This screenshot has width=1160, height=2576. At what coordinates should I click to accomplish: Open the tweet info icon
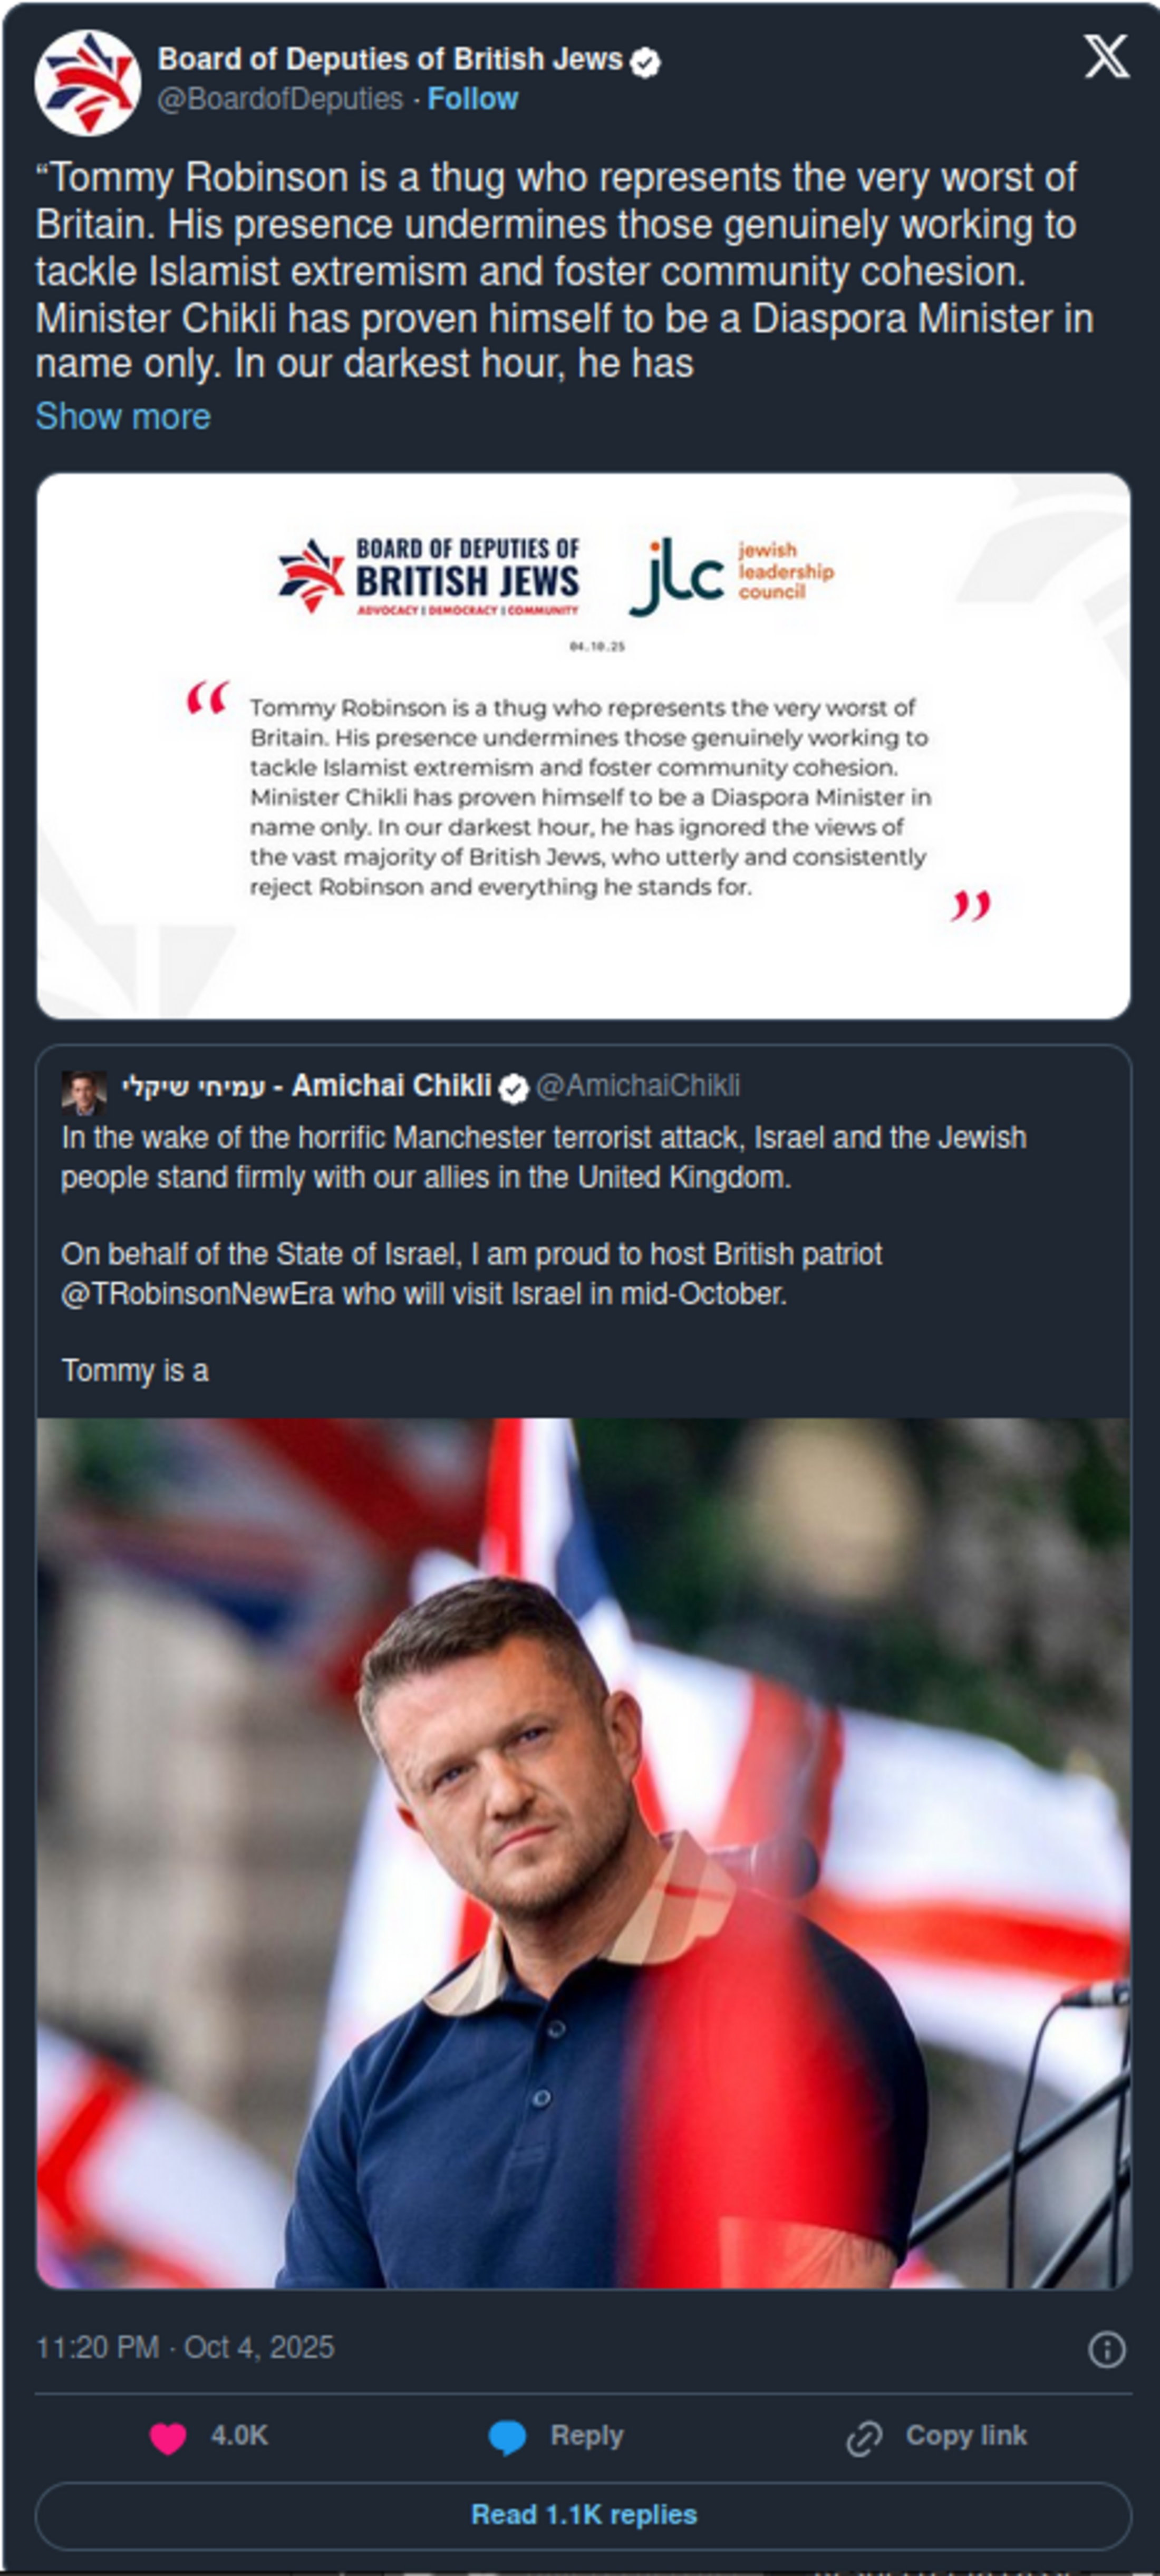coord(1106,2349)
